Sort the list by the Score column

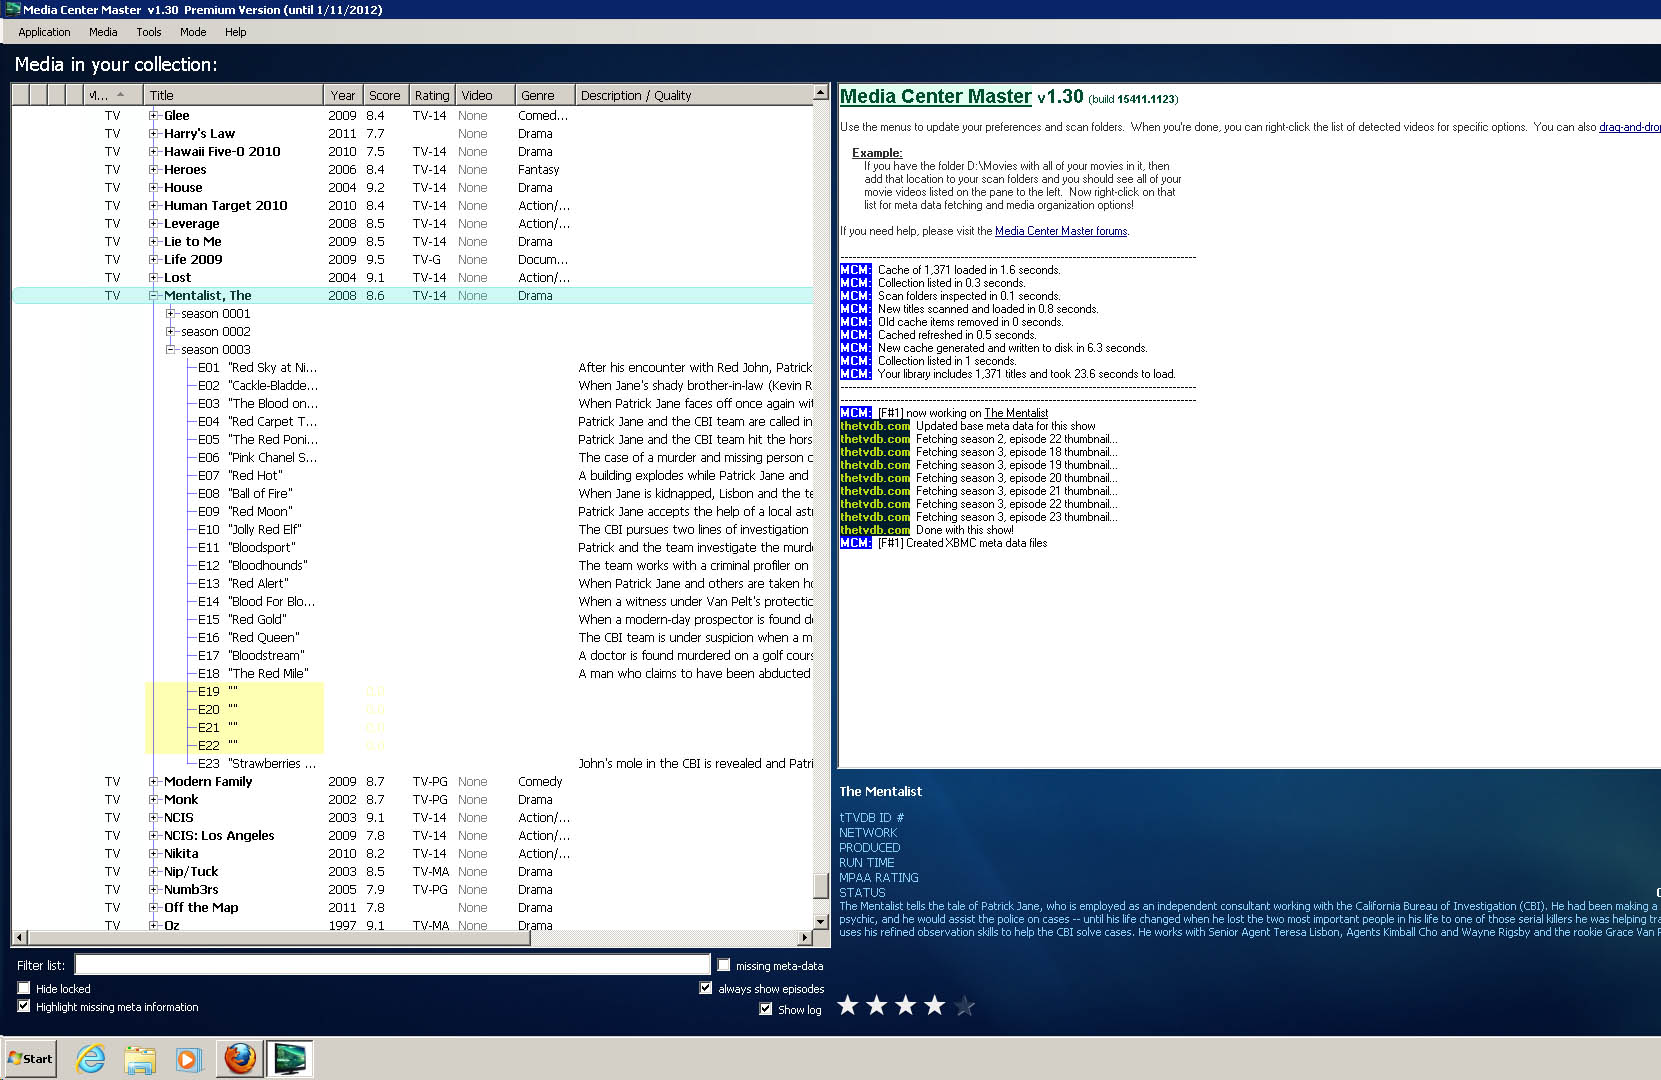(384, 95)
